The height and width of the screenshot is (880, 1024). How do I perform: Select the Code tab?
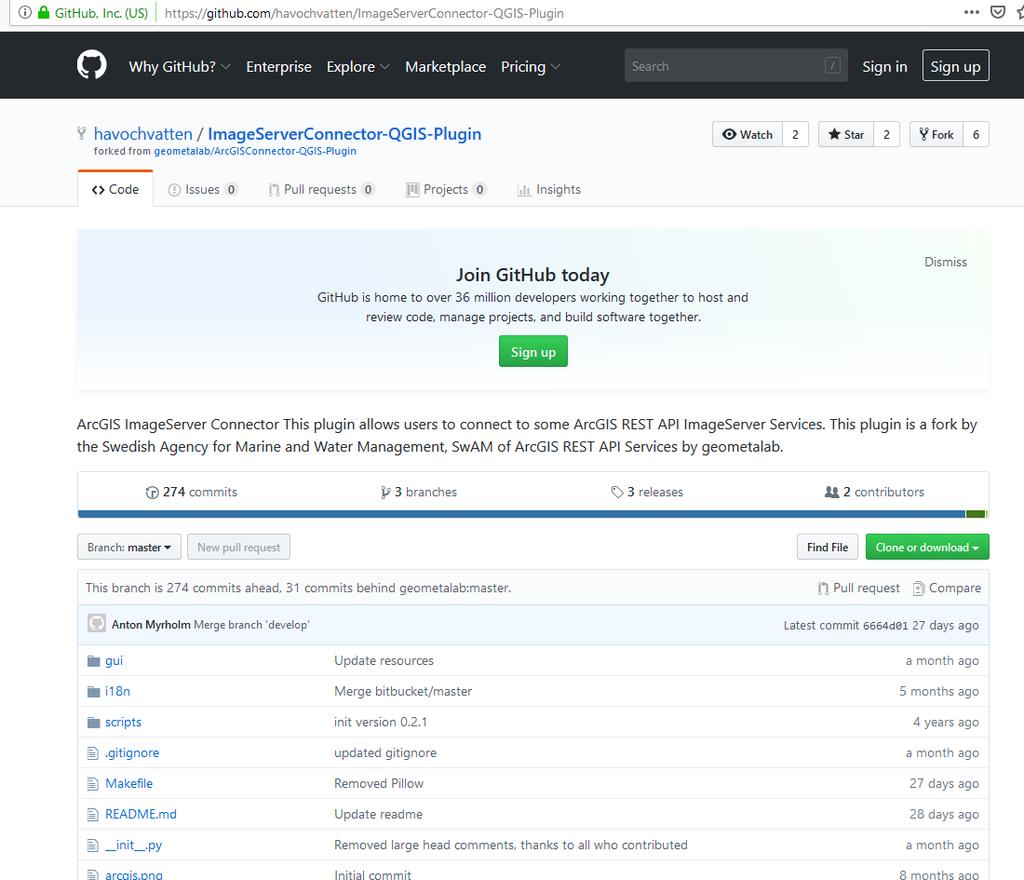tap(116, 189)
